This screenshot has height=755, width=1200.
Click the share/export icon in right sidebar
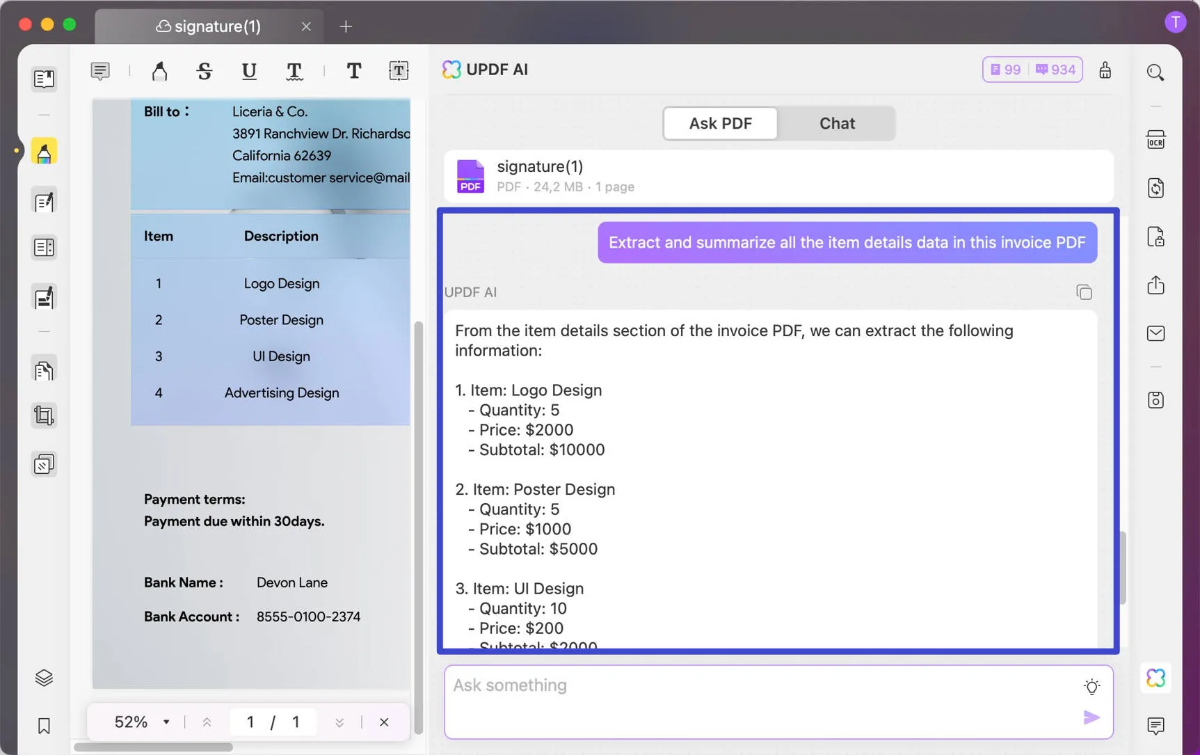pyautogui.click(x=1155, y=285)
